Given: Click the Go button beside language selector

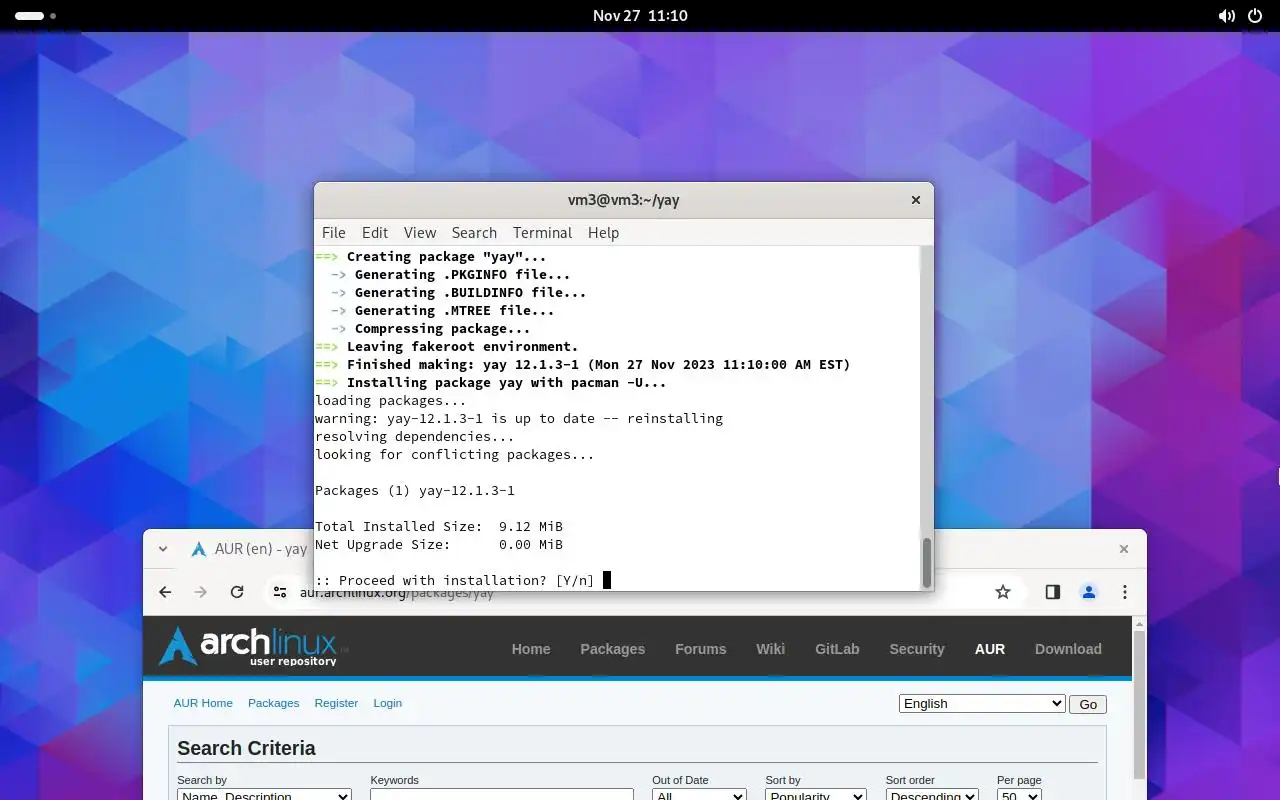Looking at the screenshot, I should pyautogui.click(x=1088, y=704).
